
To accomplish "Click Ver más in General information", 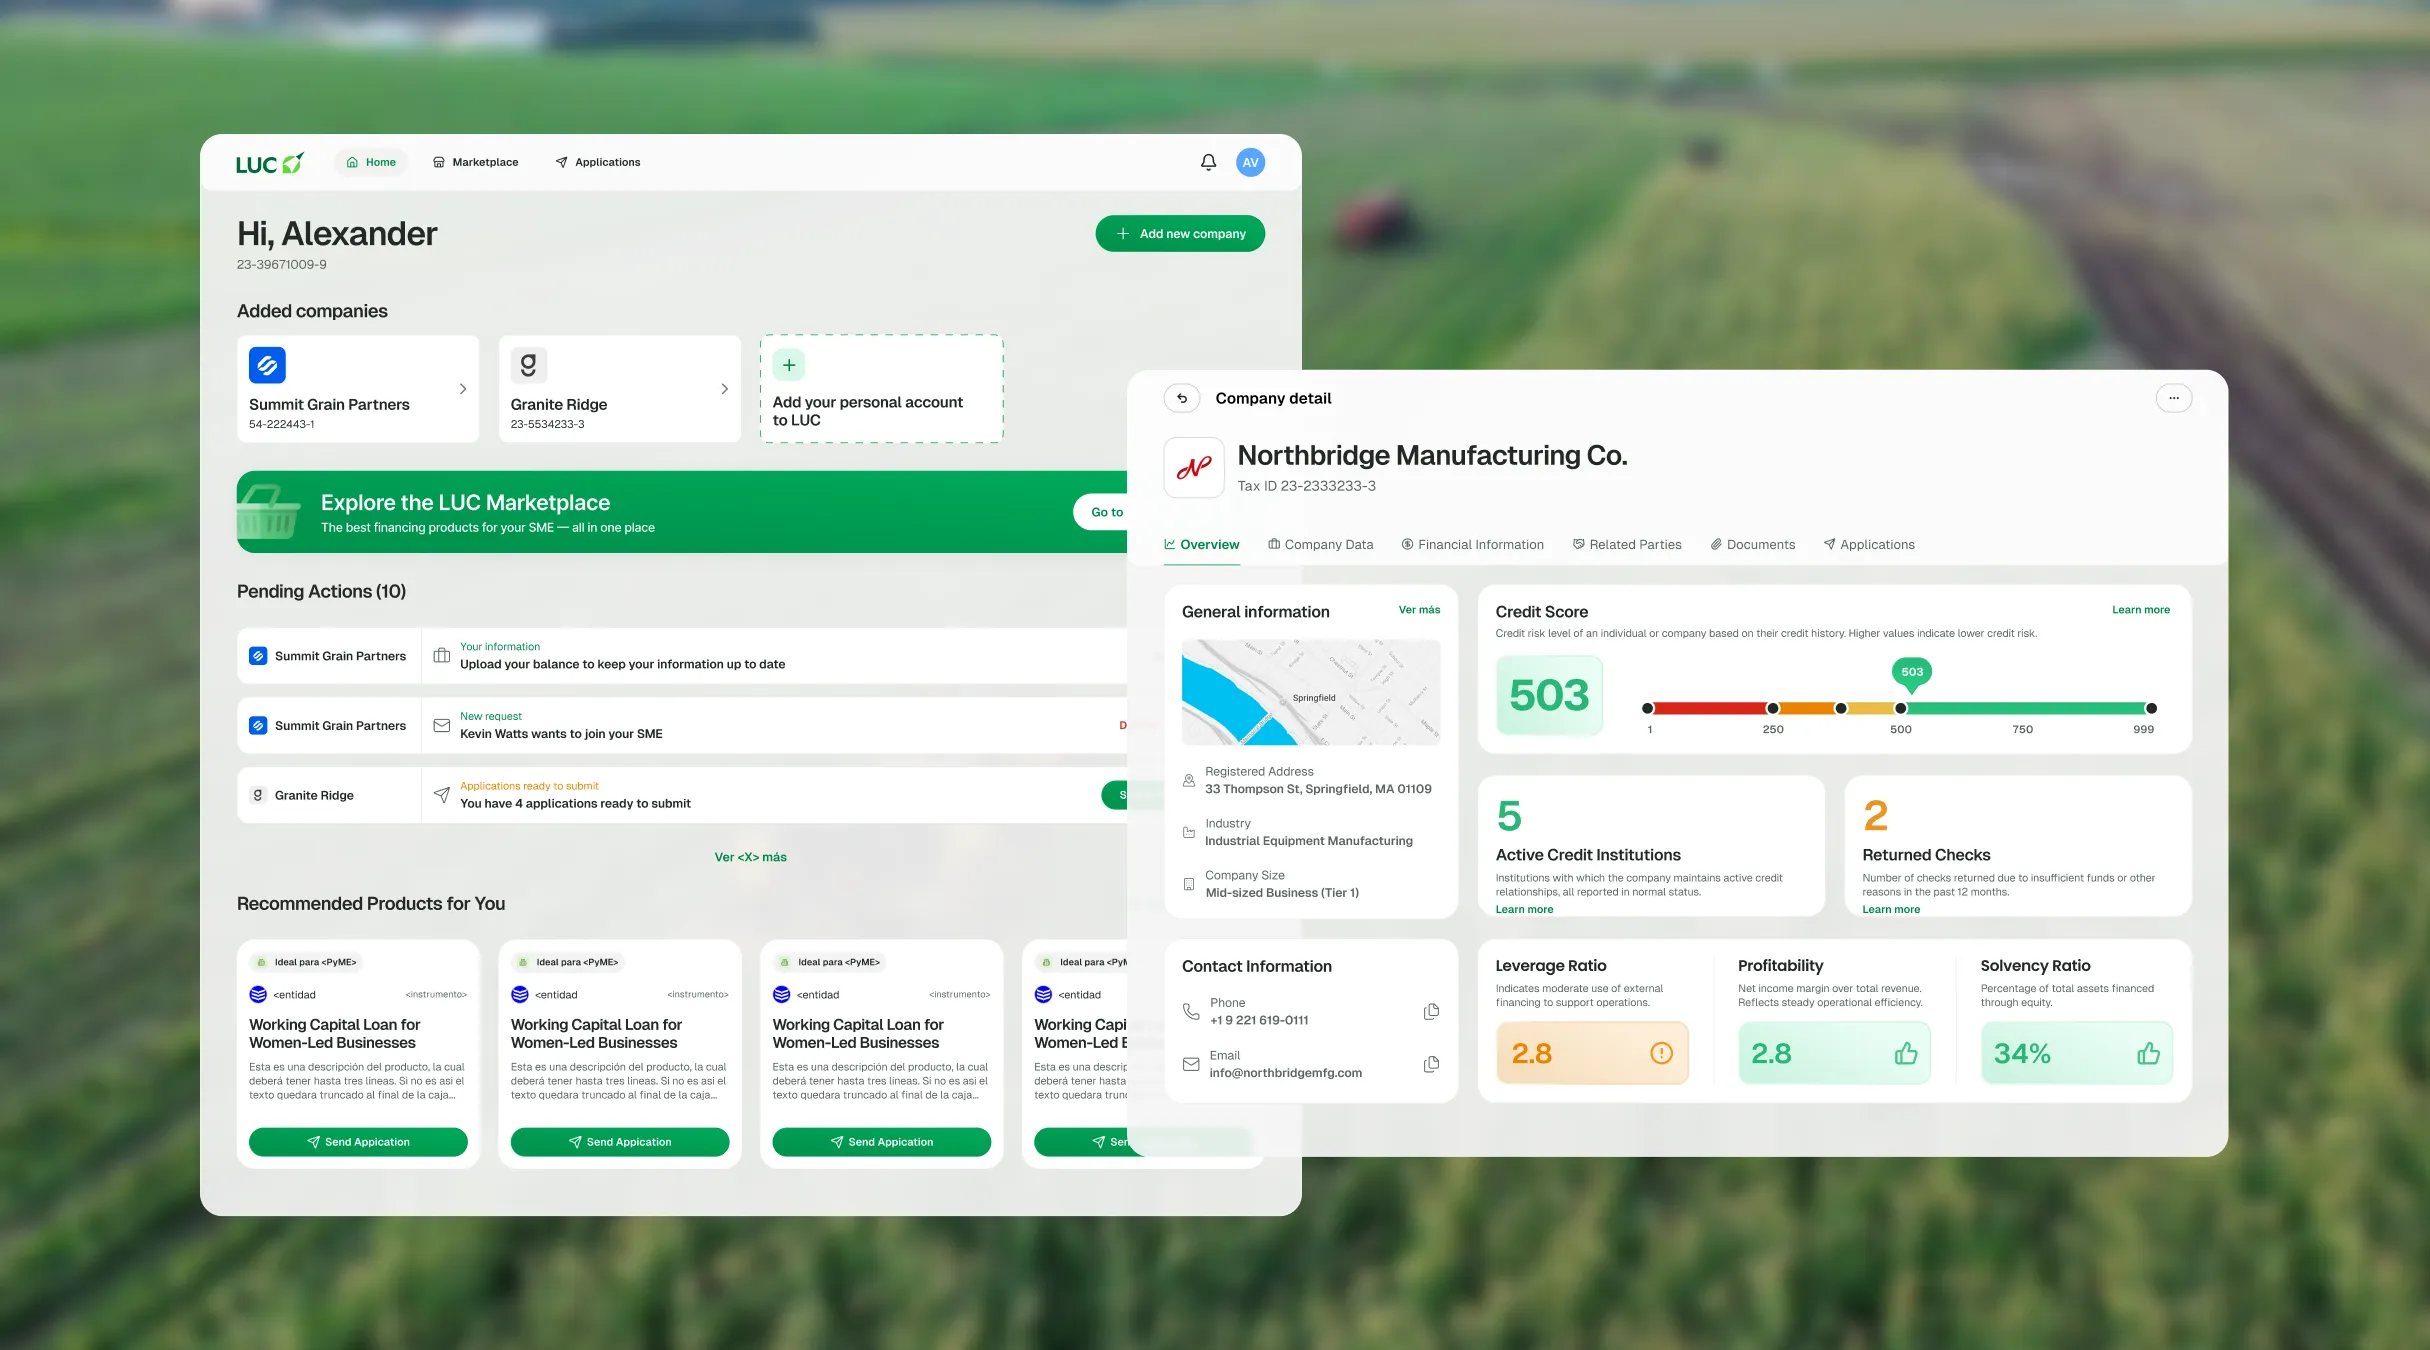I will pyautogui.click(x=1419, y=610).
